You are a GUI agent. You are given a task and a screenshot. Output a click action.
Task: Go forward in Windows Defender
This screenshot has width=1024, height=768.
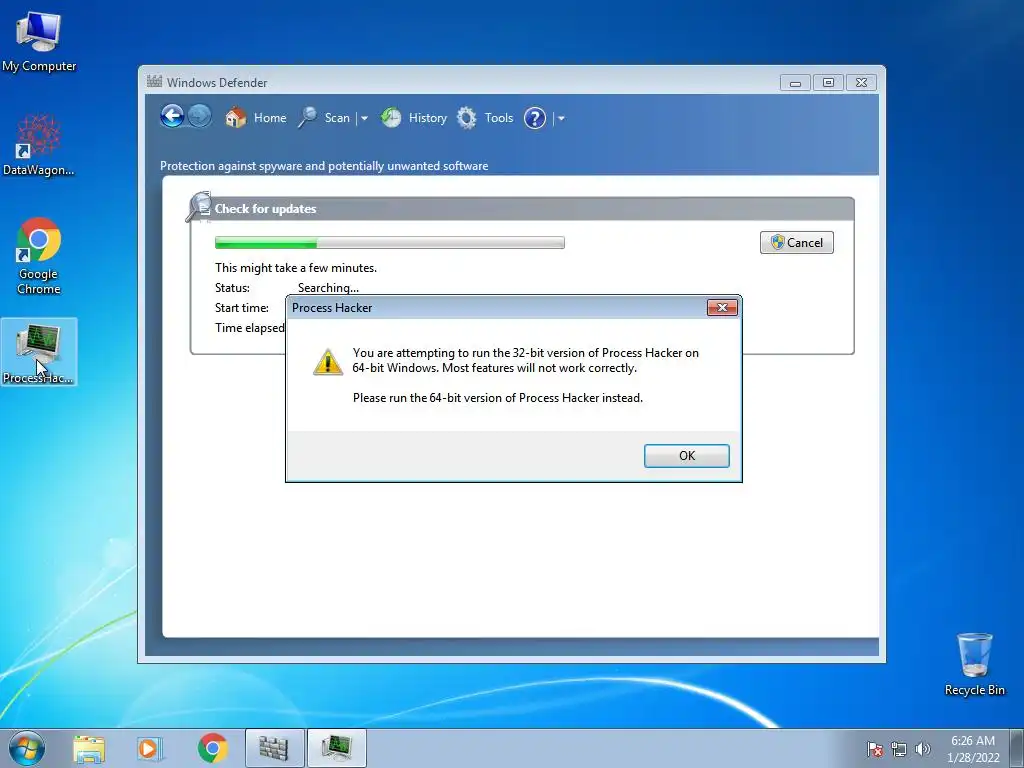coord(199,117)
